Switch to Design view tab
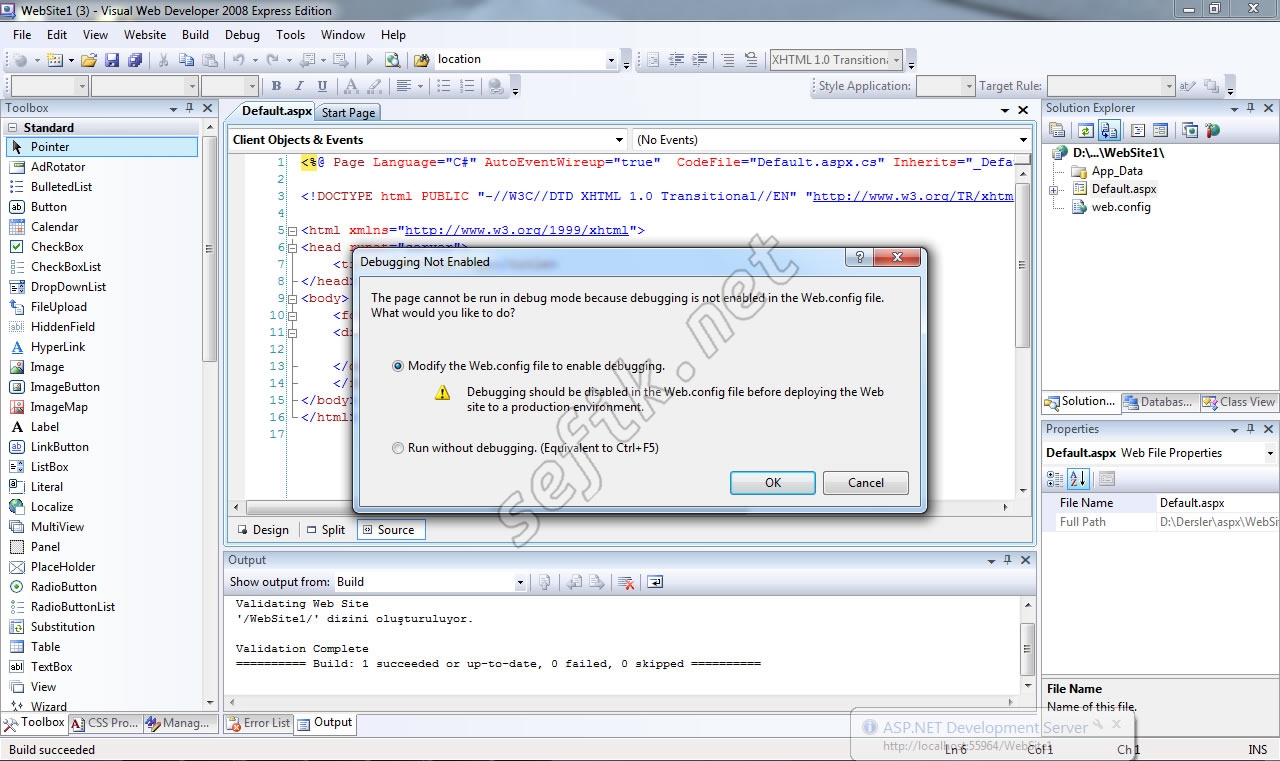Viewport: 1280px width, 761px height. (x=262, y=530)
